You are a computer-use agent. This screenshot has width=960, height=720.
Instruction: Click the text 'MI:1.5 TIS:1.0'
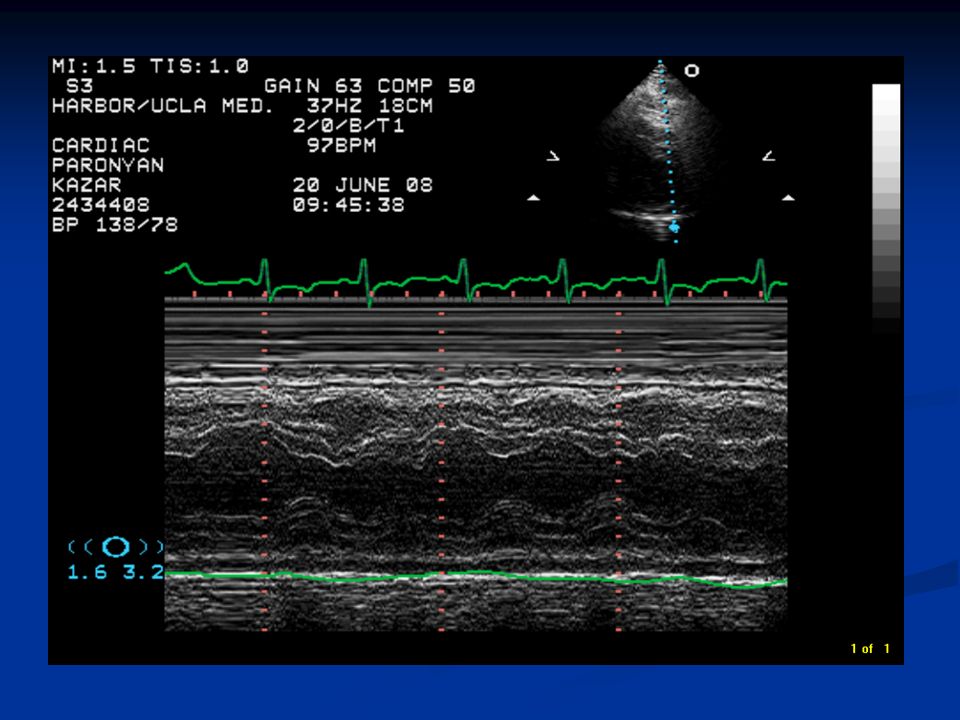click(x=151, y=66)
